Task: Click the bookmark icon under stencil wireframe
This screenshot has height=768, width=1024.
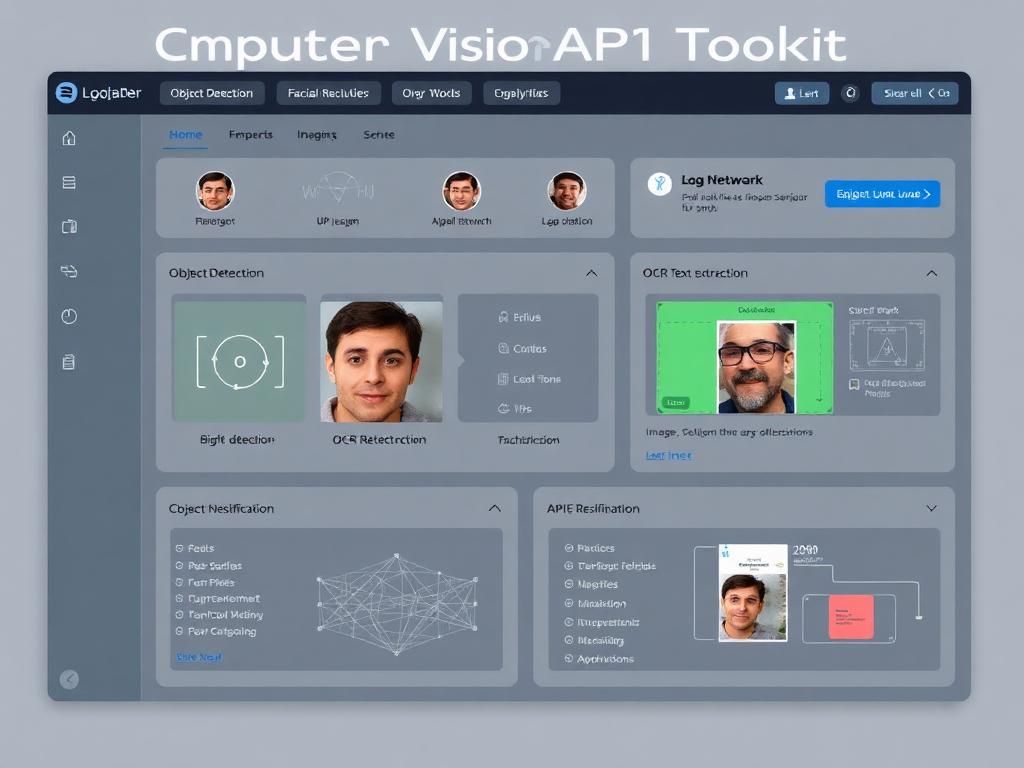Action: (854, 384)
